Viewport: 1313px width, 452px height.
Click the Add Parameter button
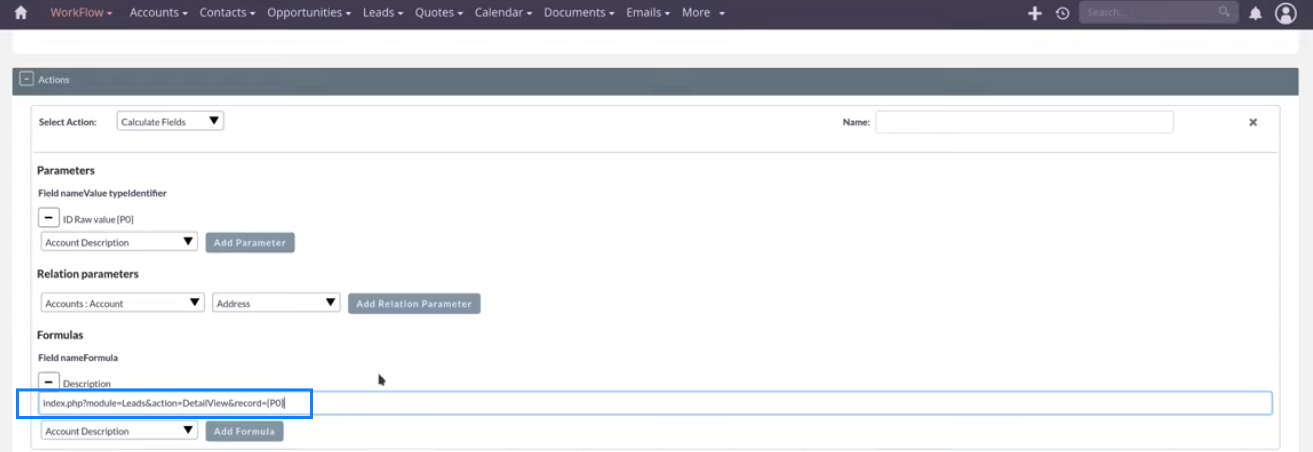point(250,242)
